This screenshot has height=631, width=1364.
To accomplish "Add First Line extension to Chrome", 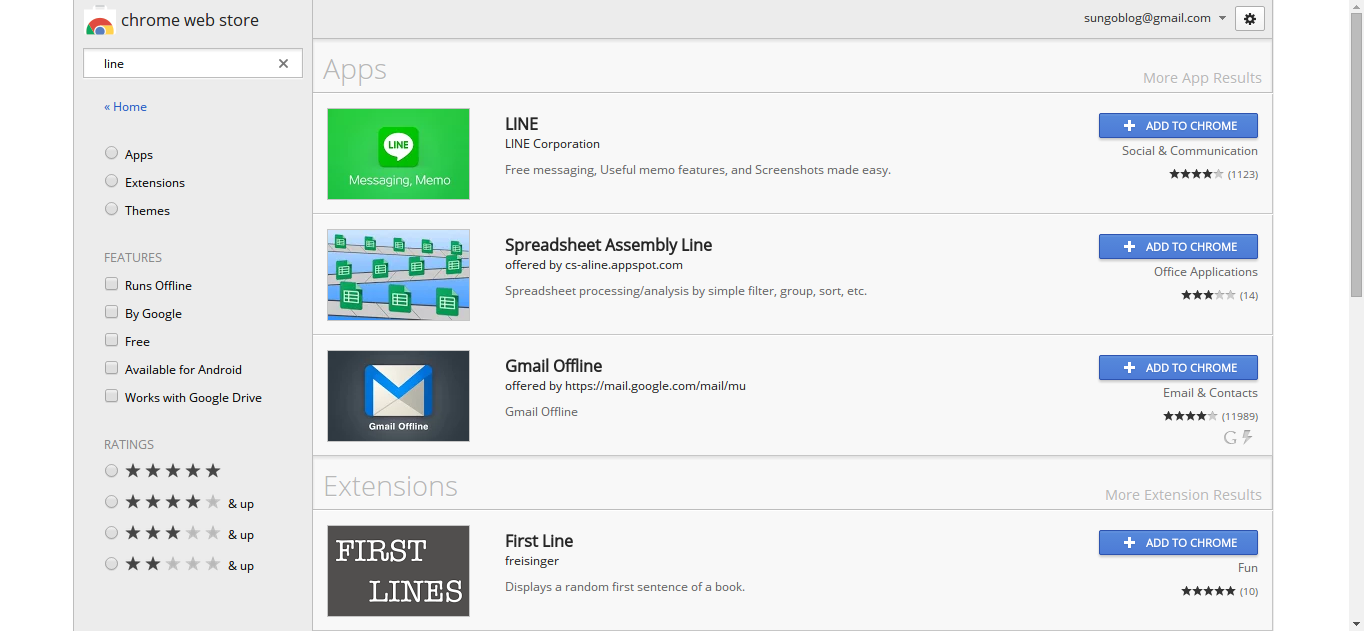I will tap(1178, 542).
